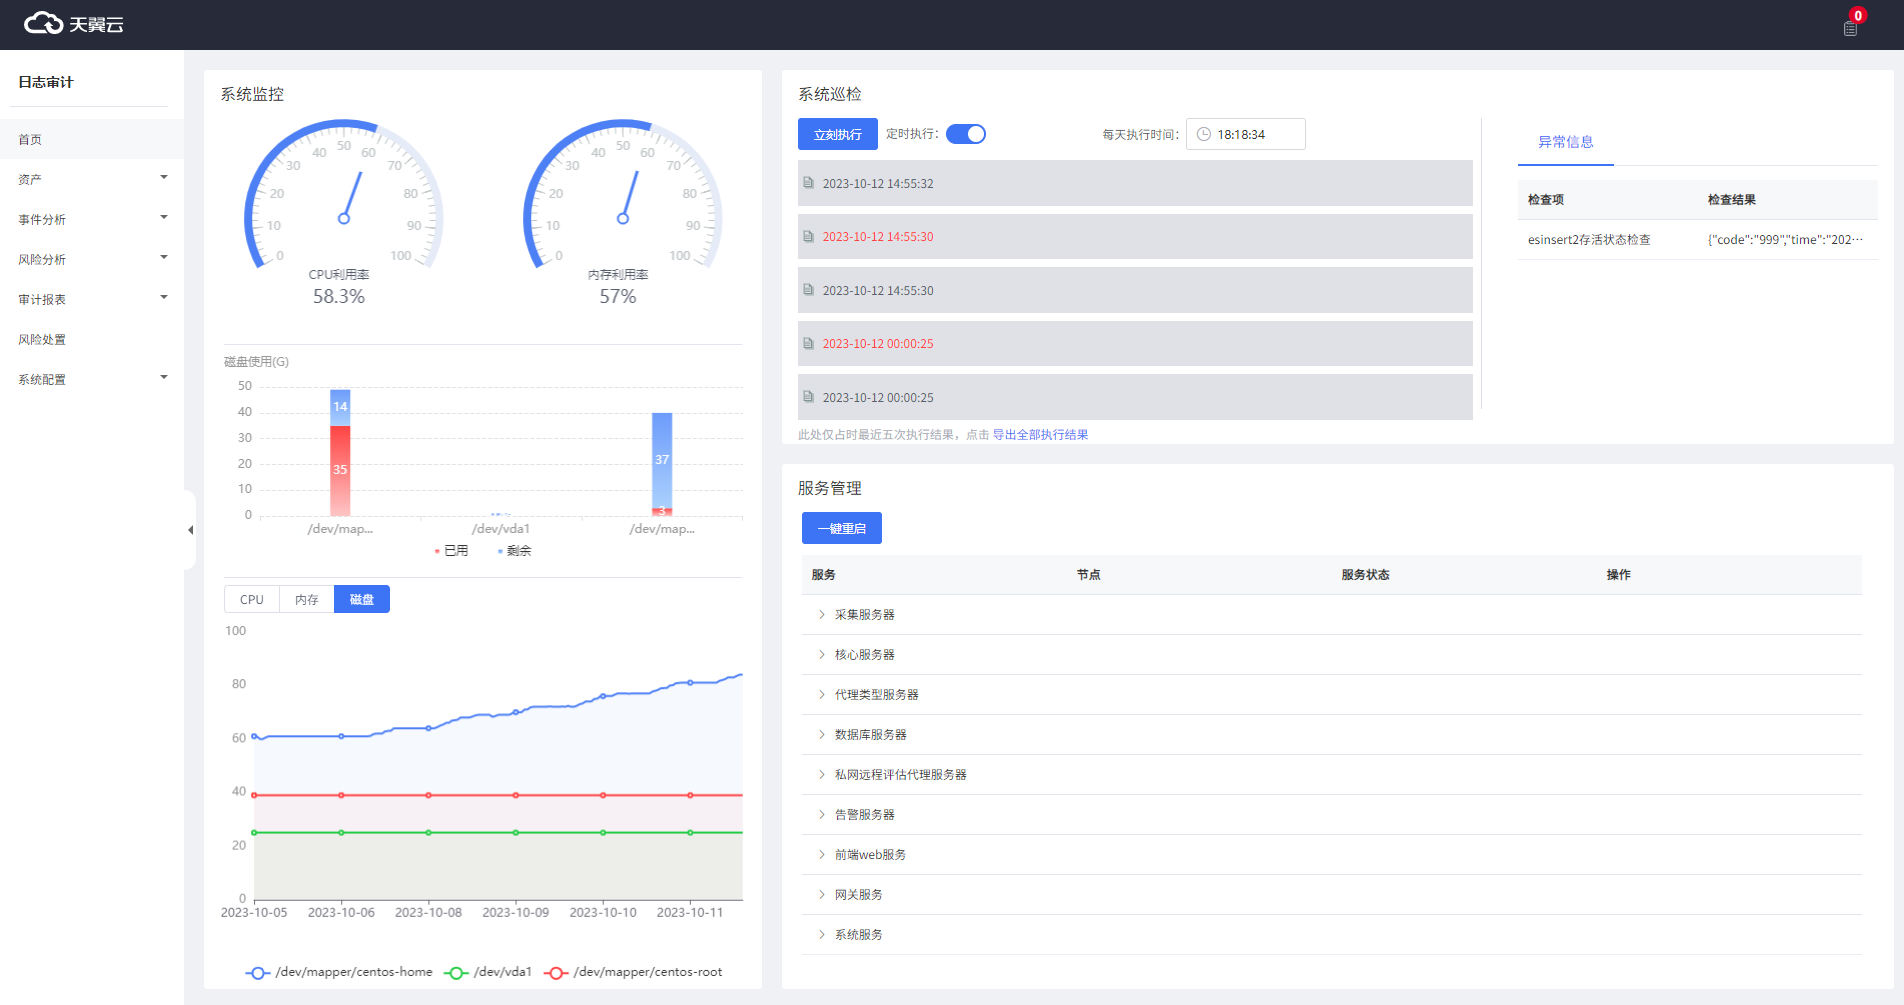This screenshot has width=1904, height=1005.
Task: Toggle /dev/vda1 series in the line chart legend
Action: point(490,972)
